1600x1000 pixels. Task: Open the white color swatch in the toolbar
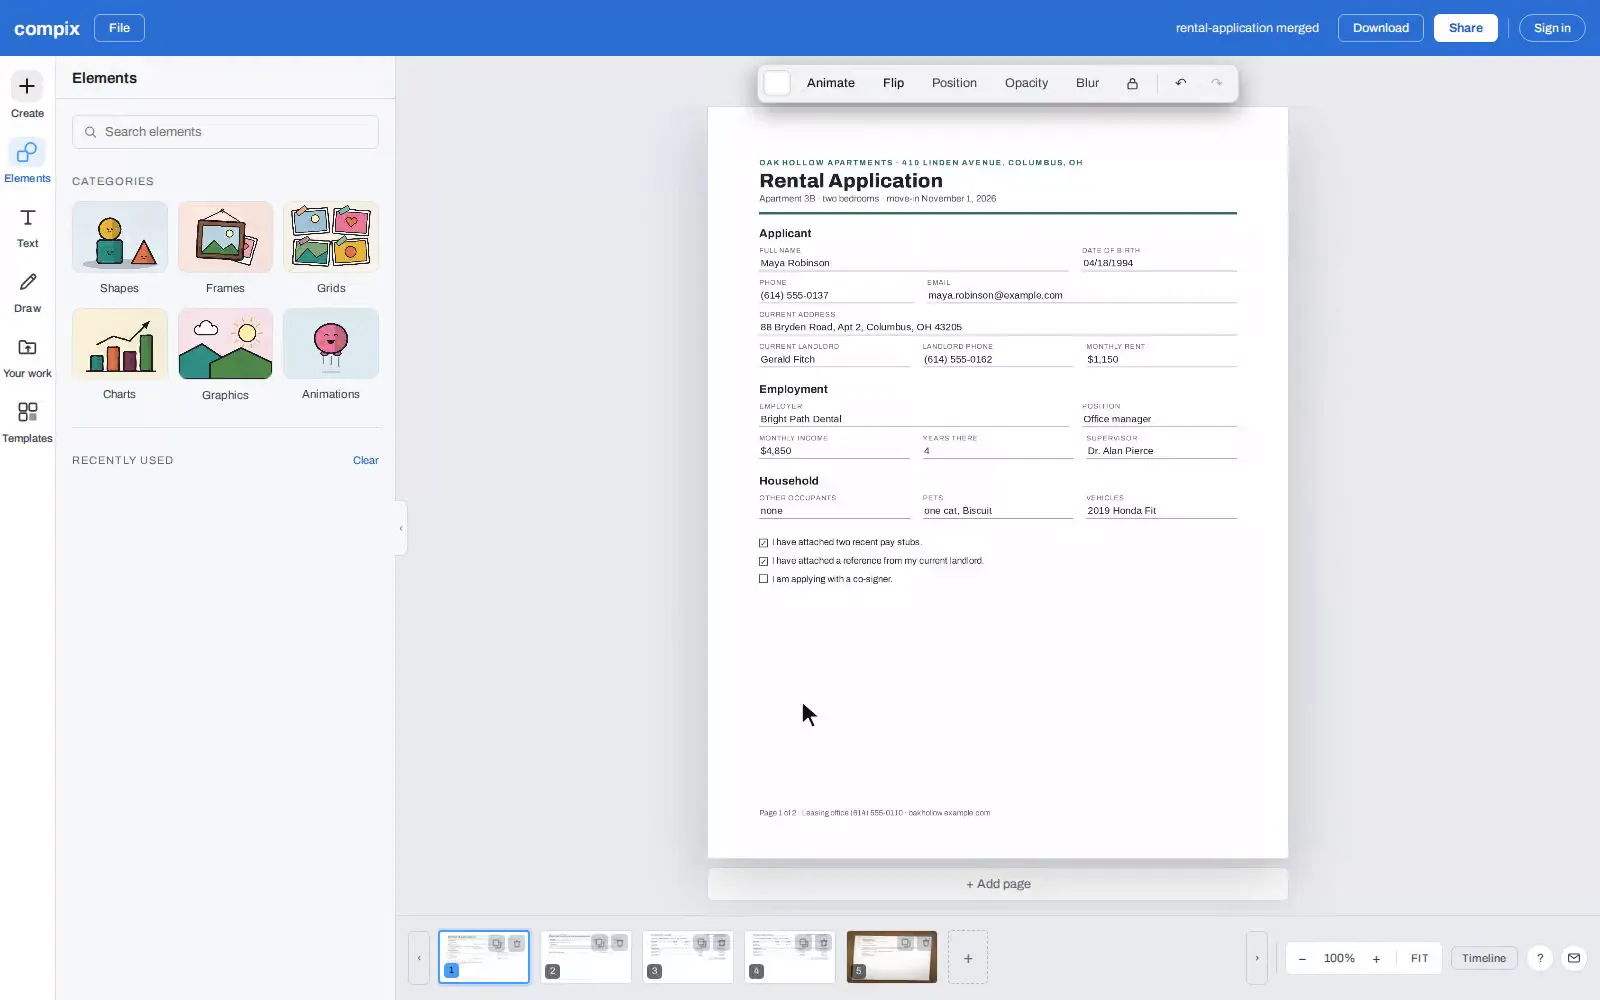coord(777,83)
